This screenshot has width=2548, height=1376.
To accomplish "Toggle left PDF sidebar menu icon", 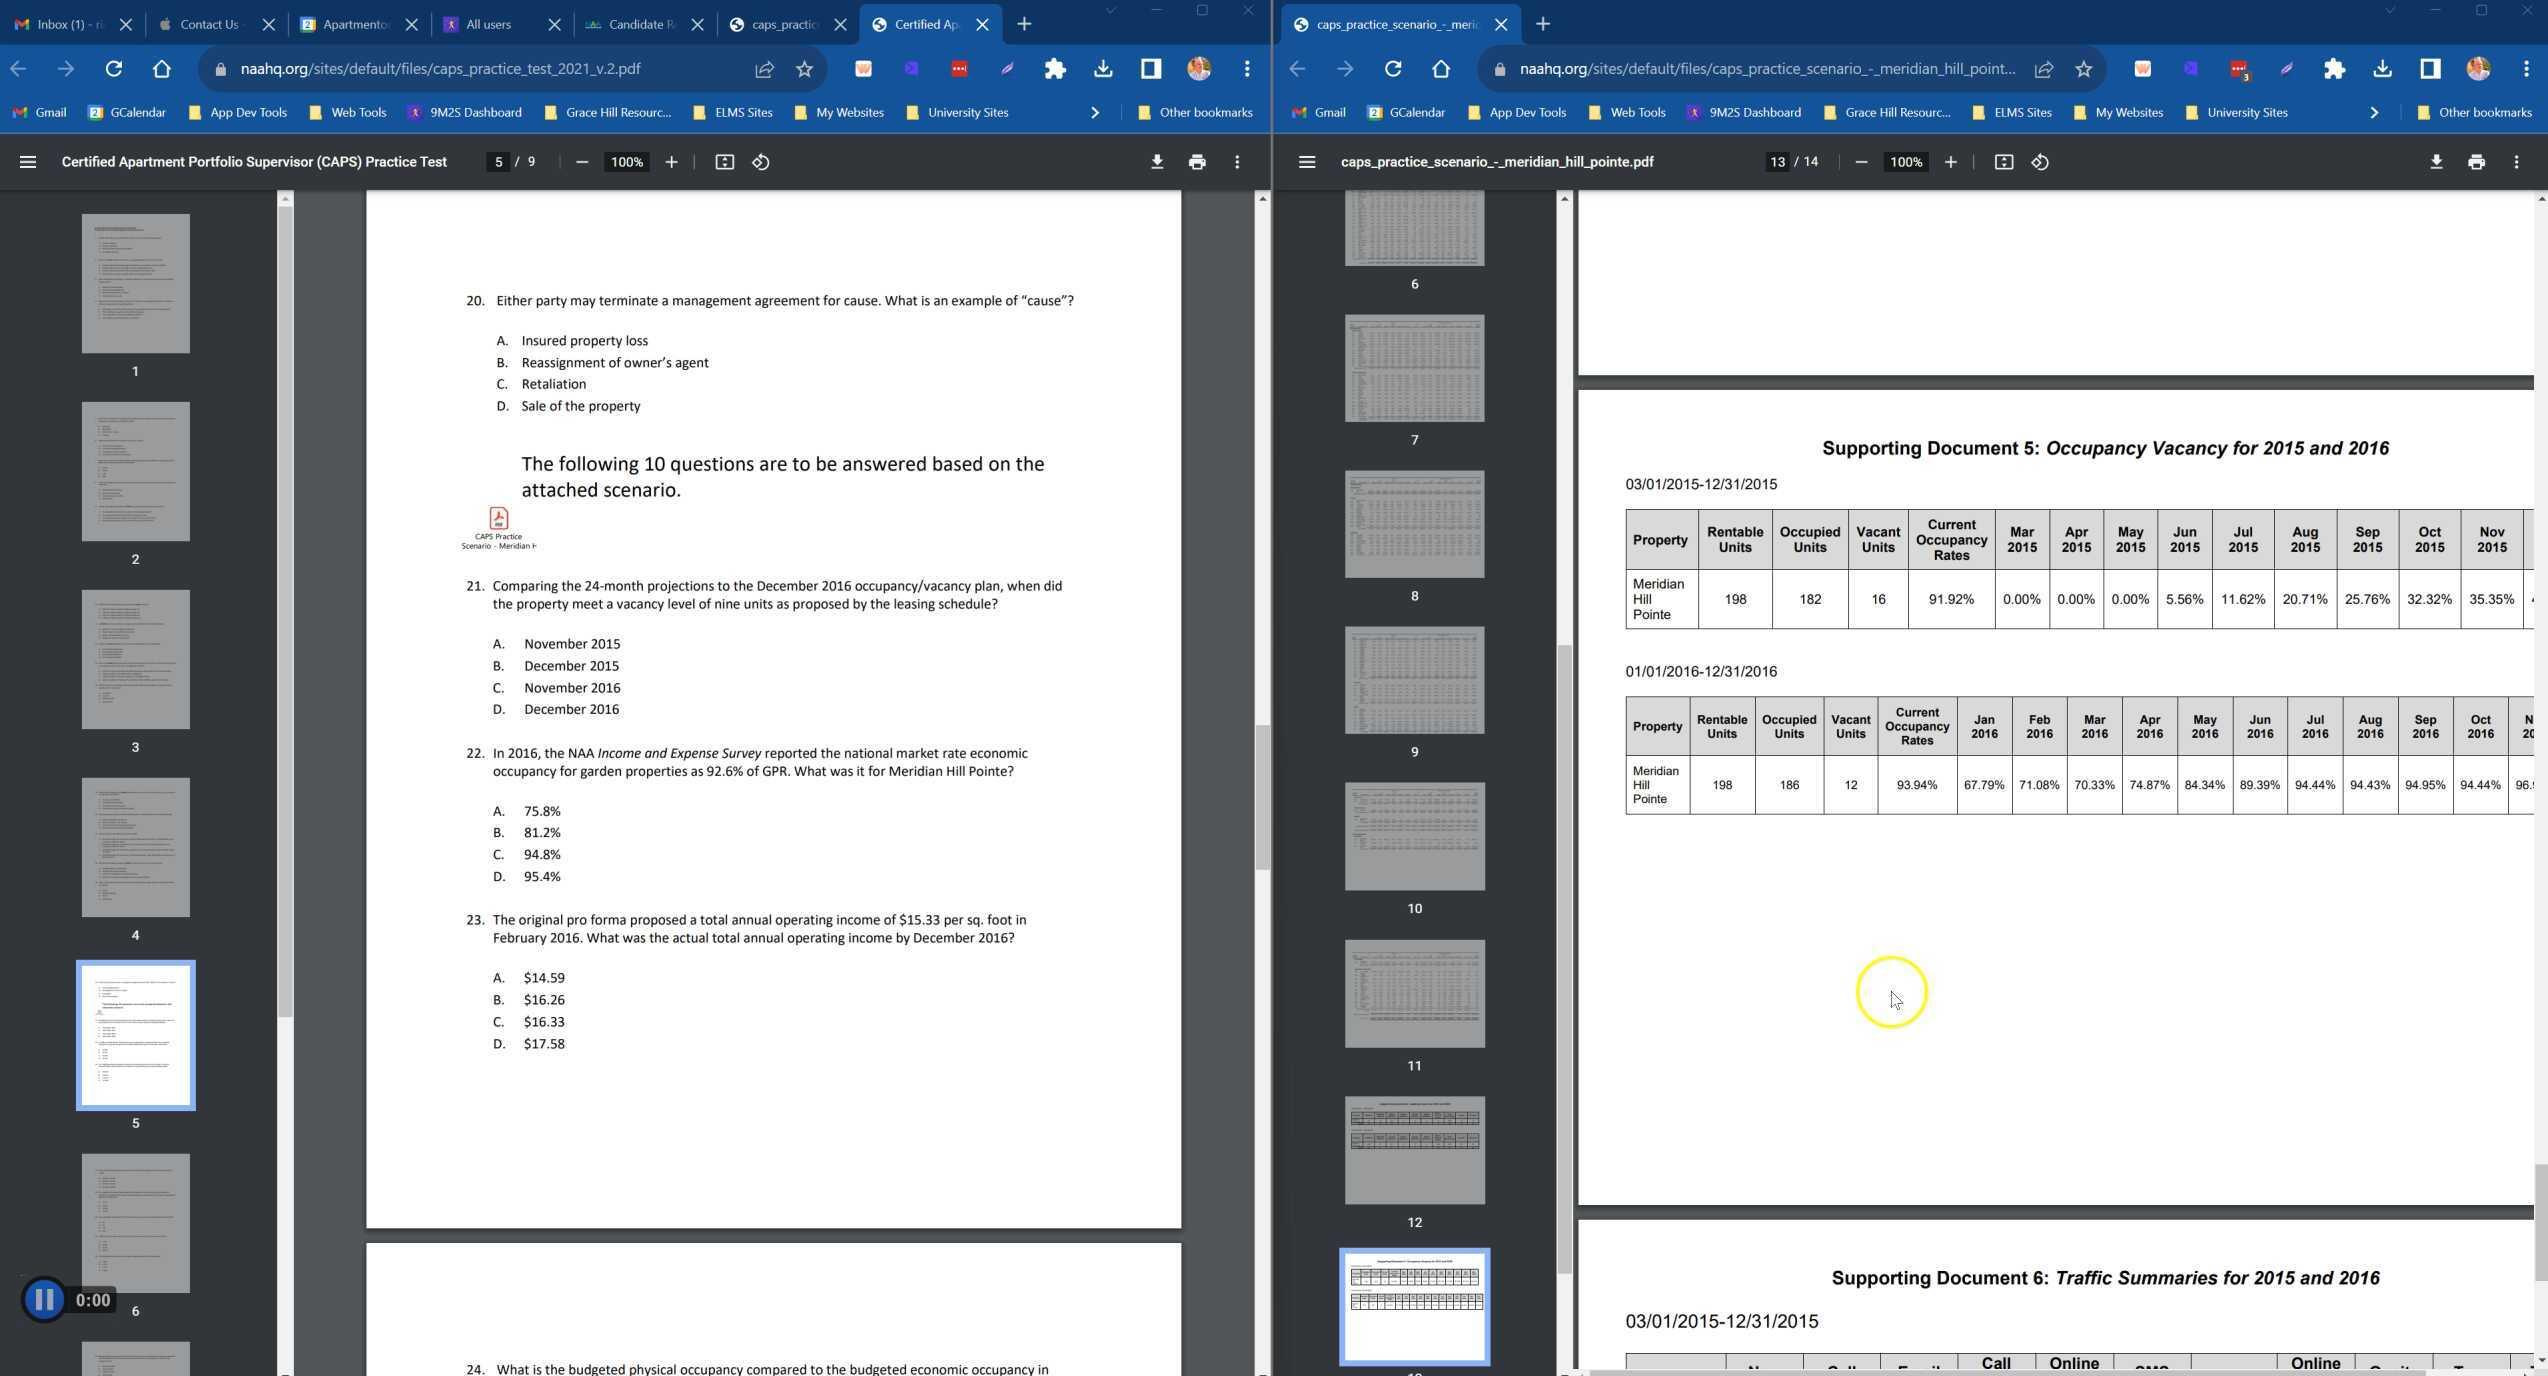I will [x=28, y=162].
